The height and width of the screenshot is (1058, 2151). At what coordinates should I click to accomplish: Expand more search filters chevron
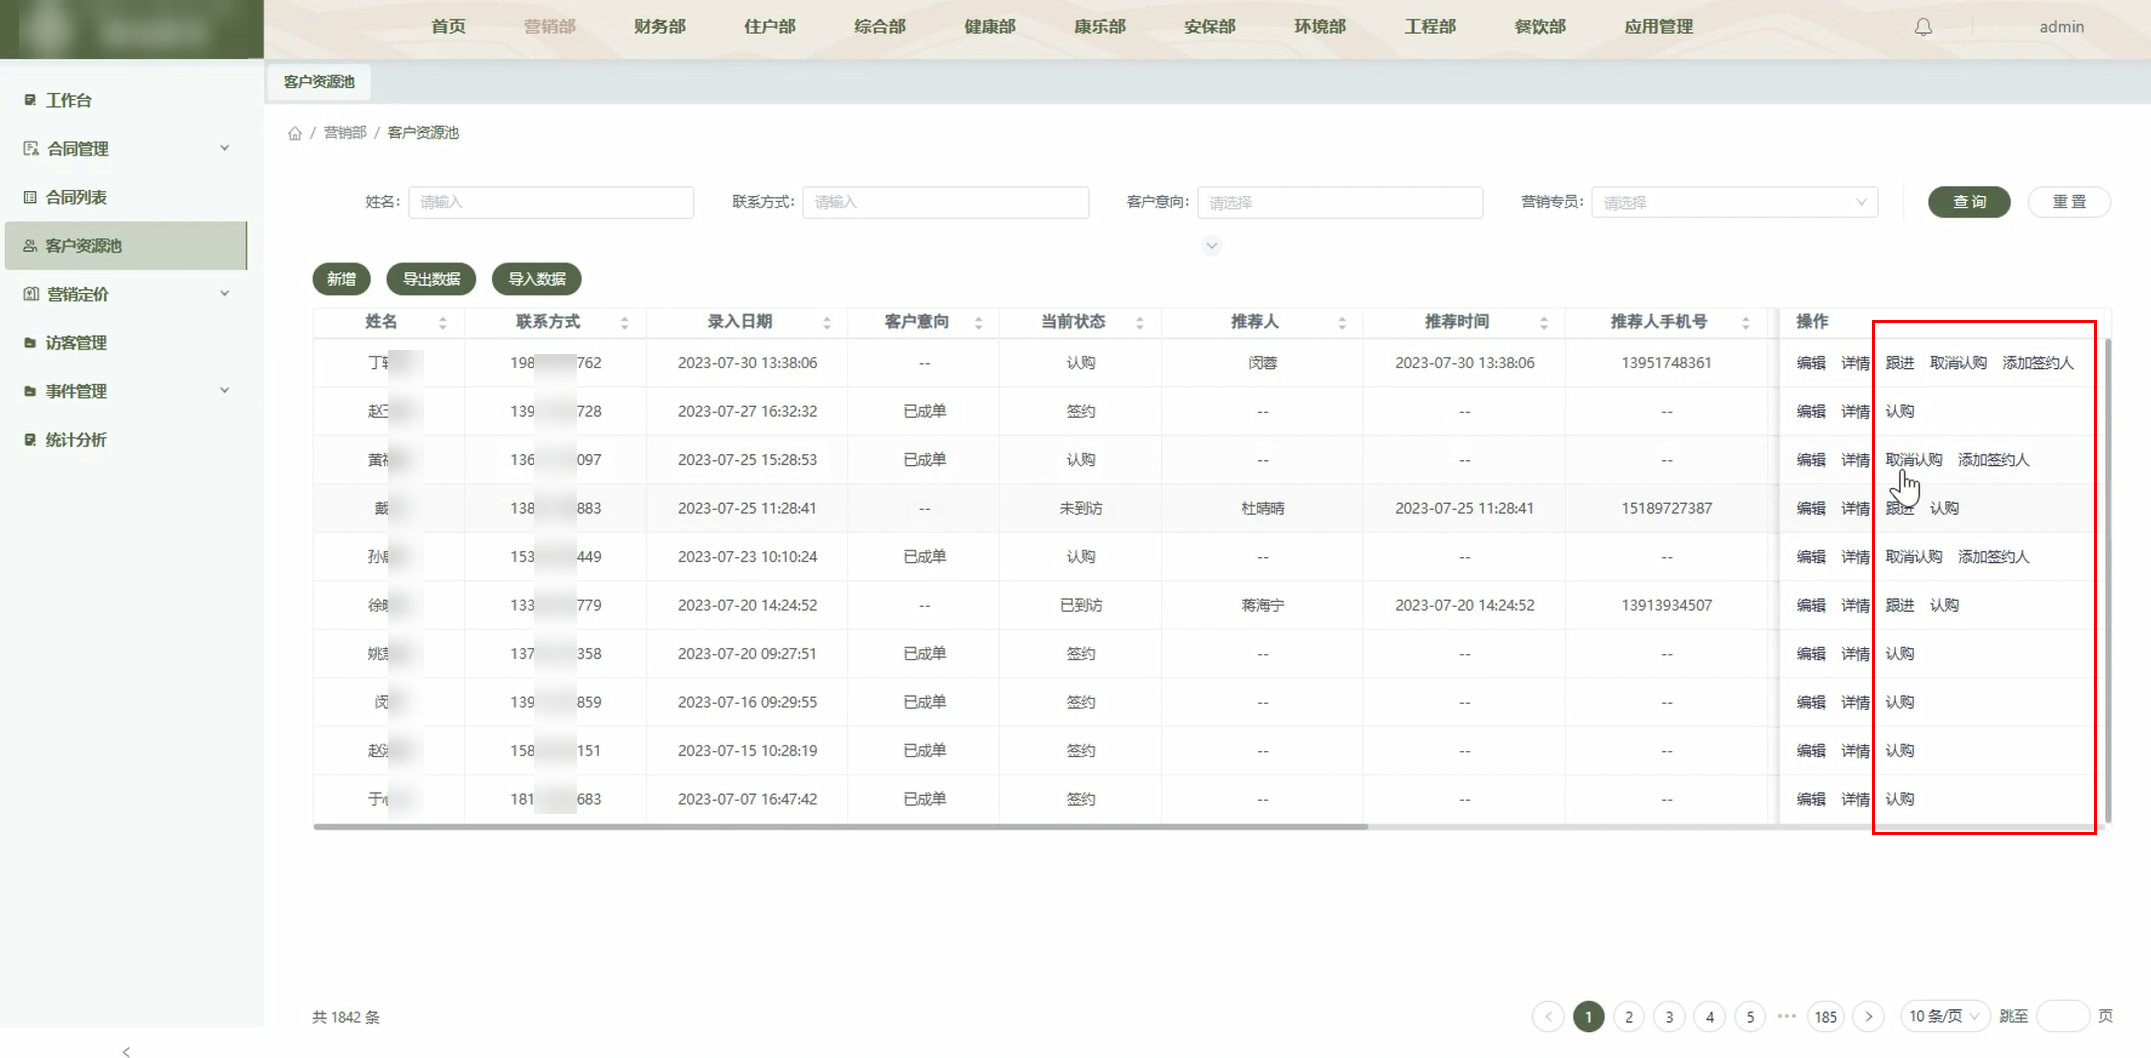click(x=1211, y=246)
